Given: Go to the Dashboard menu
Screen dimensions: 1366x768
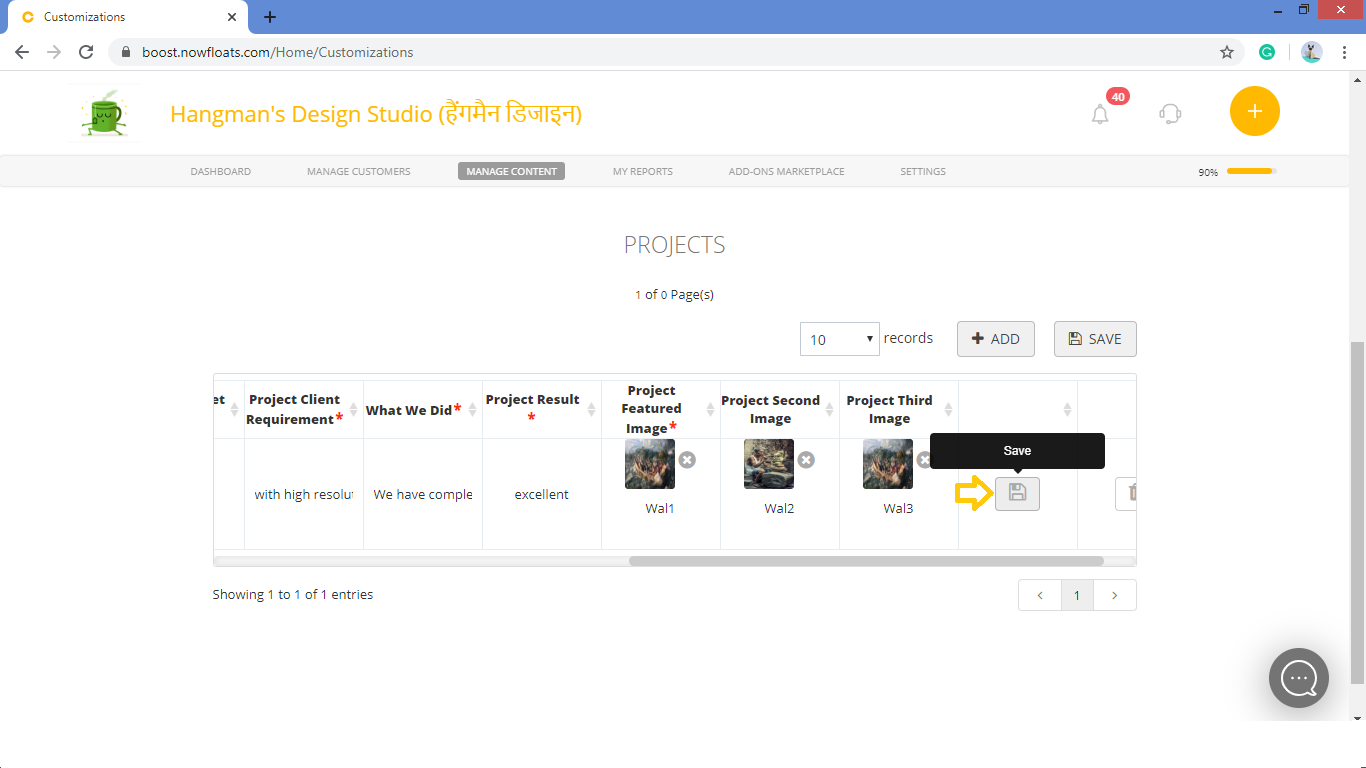Looking at the screenshot, I should 221,171.
